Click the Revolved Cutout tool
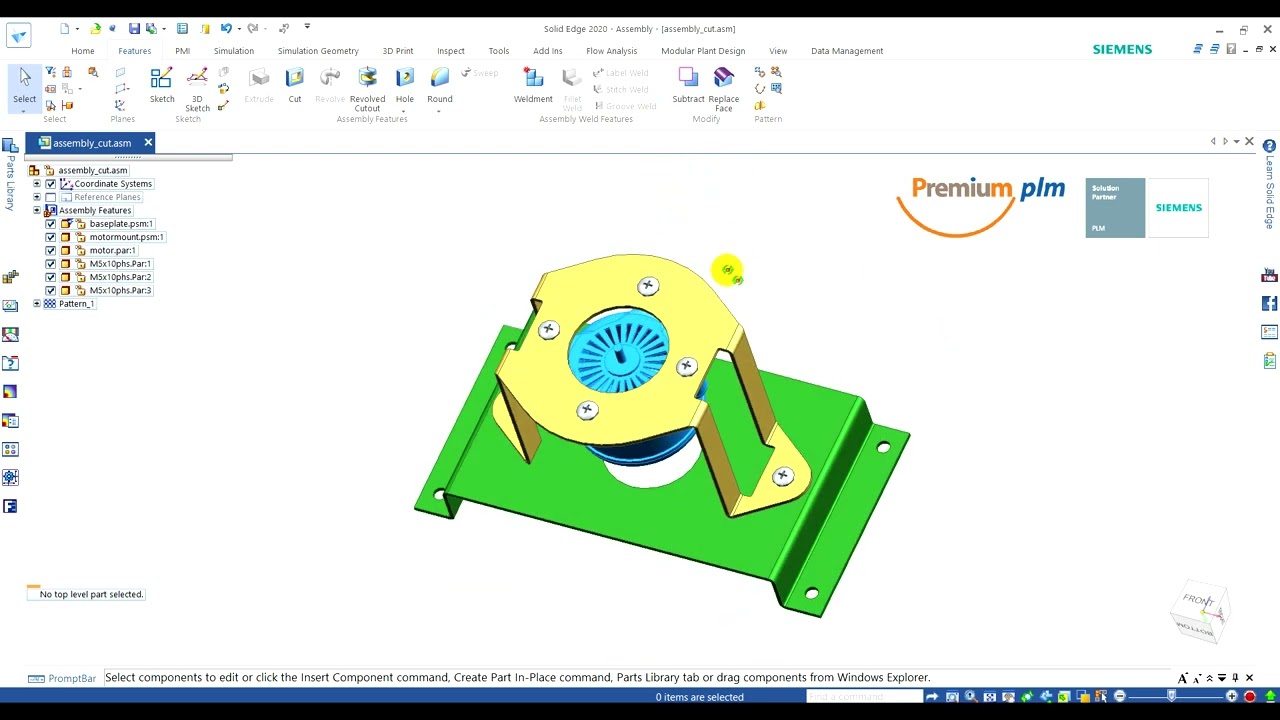Image resolution: width=1280 pixels, height=720 pixels. (x=367, y=89)
